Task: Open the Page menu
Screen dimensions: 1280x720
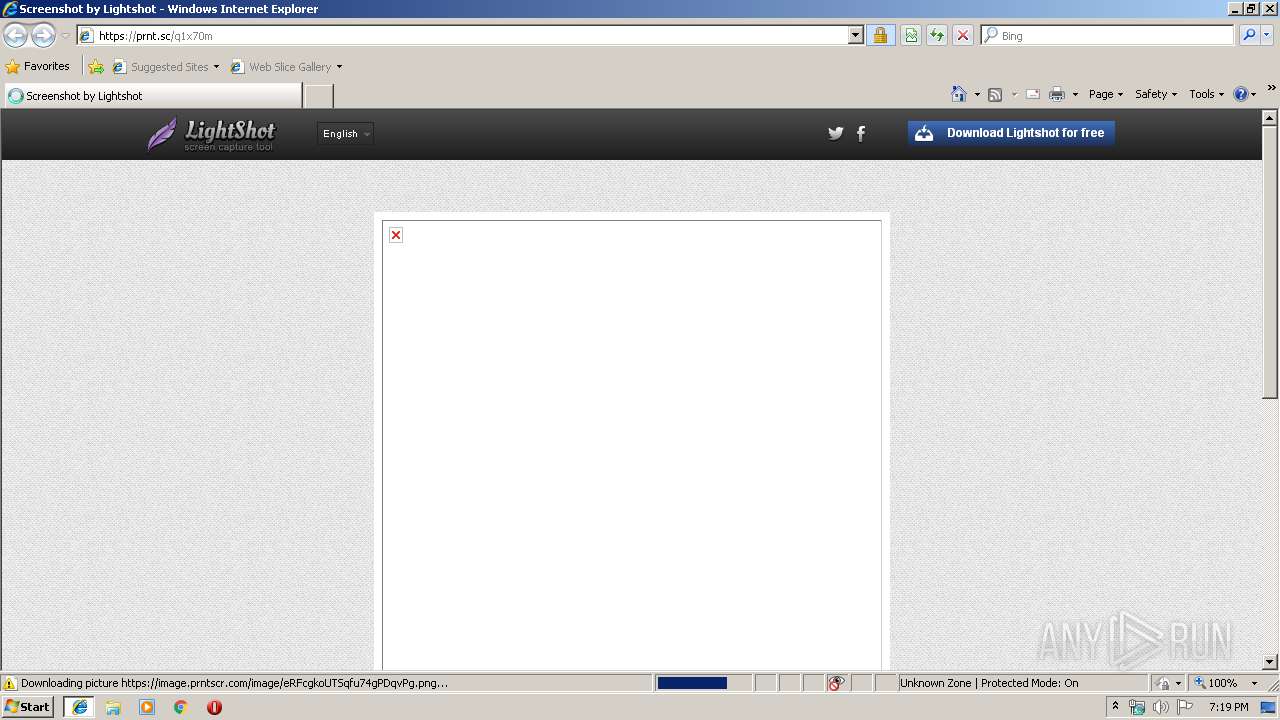Action: [x=1106, y=94]
